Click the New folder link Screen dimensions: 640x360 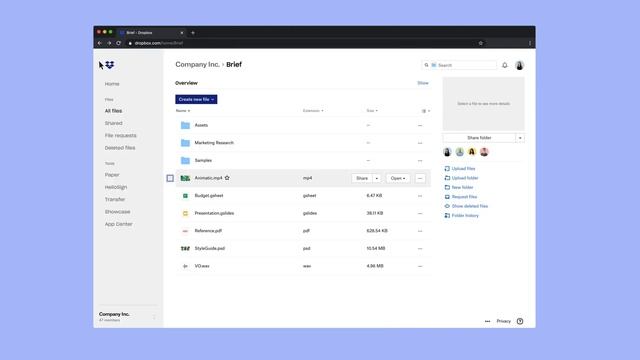[459, 187]
